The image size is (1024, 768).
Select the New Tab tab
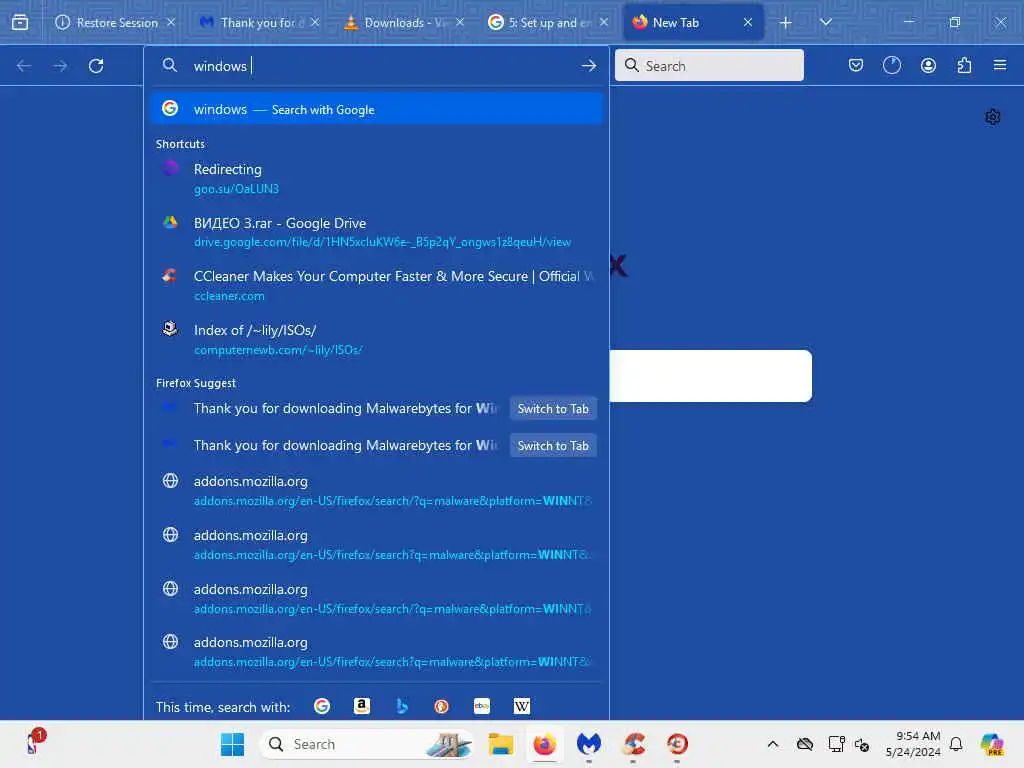point(693,22)
